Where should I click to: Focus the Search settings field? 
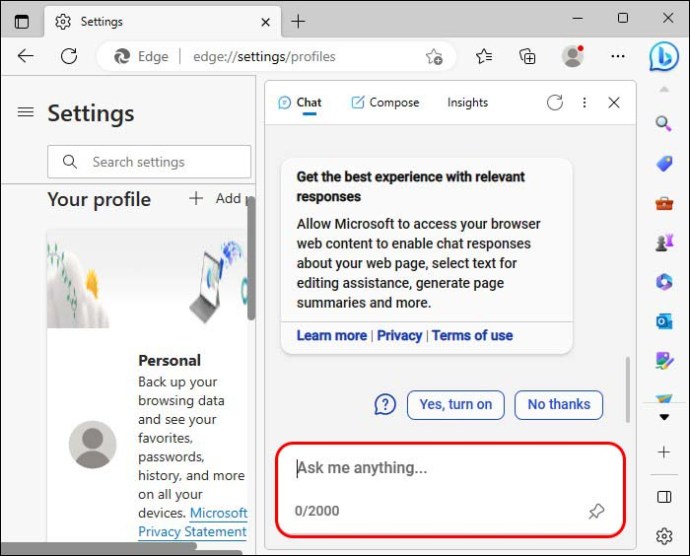point(149,162)
